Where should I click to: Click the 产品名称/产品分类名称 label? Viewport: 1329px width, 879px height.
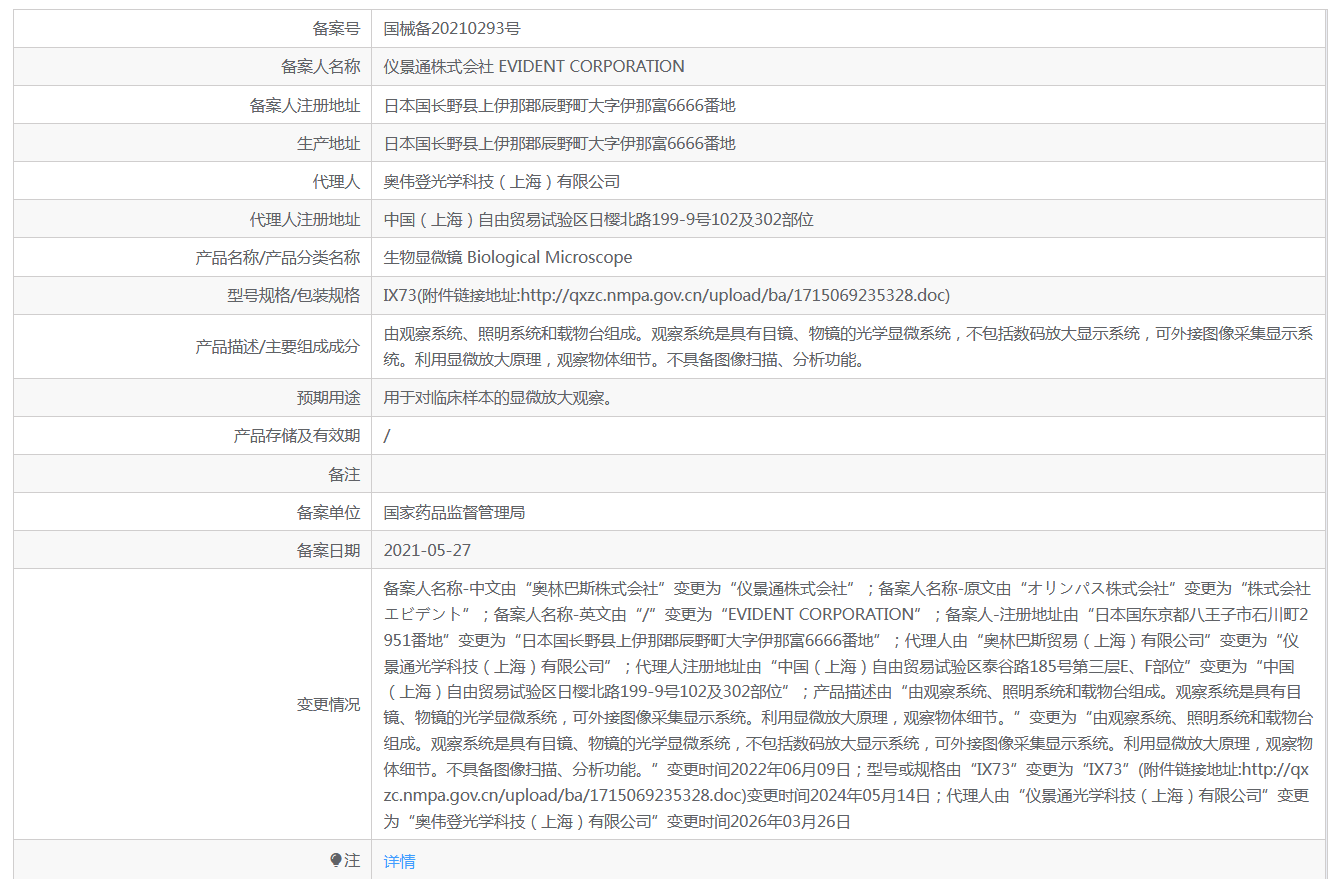[x=277, y=257]
